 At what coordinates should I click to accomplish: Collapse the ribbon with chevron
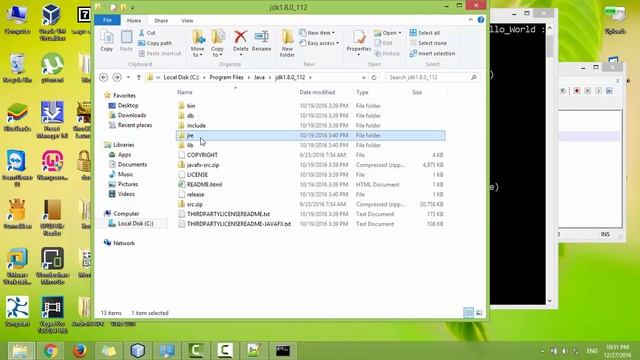click(x=471, y=20)
